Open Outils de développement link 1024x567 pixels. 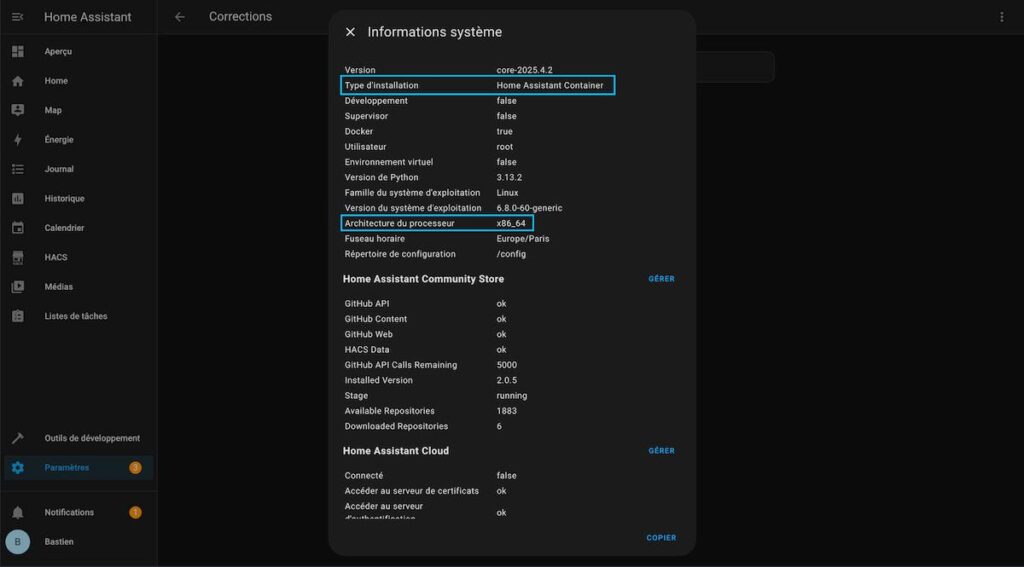pos(92,438)
